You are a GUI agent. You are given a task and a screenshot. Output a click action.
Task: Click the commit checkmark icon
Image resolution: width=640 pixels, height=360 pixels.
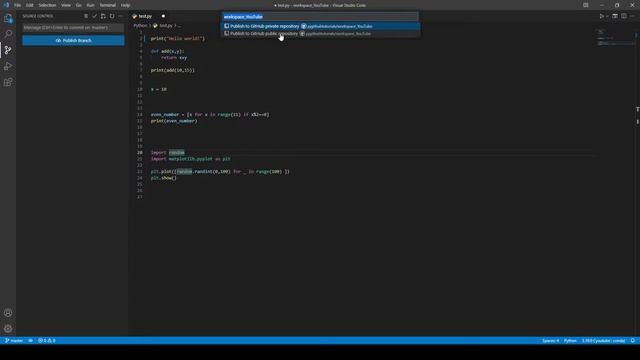[95, 16]
